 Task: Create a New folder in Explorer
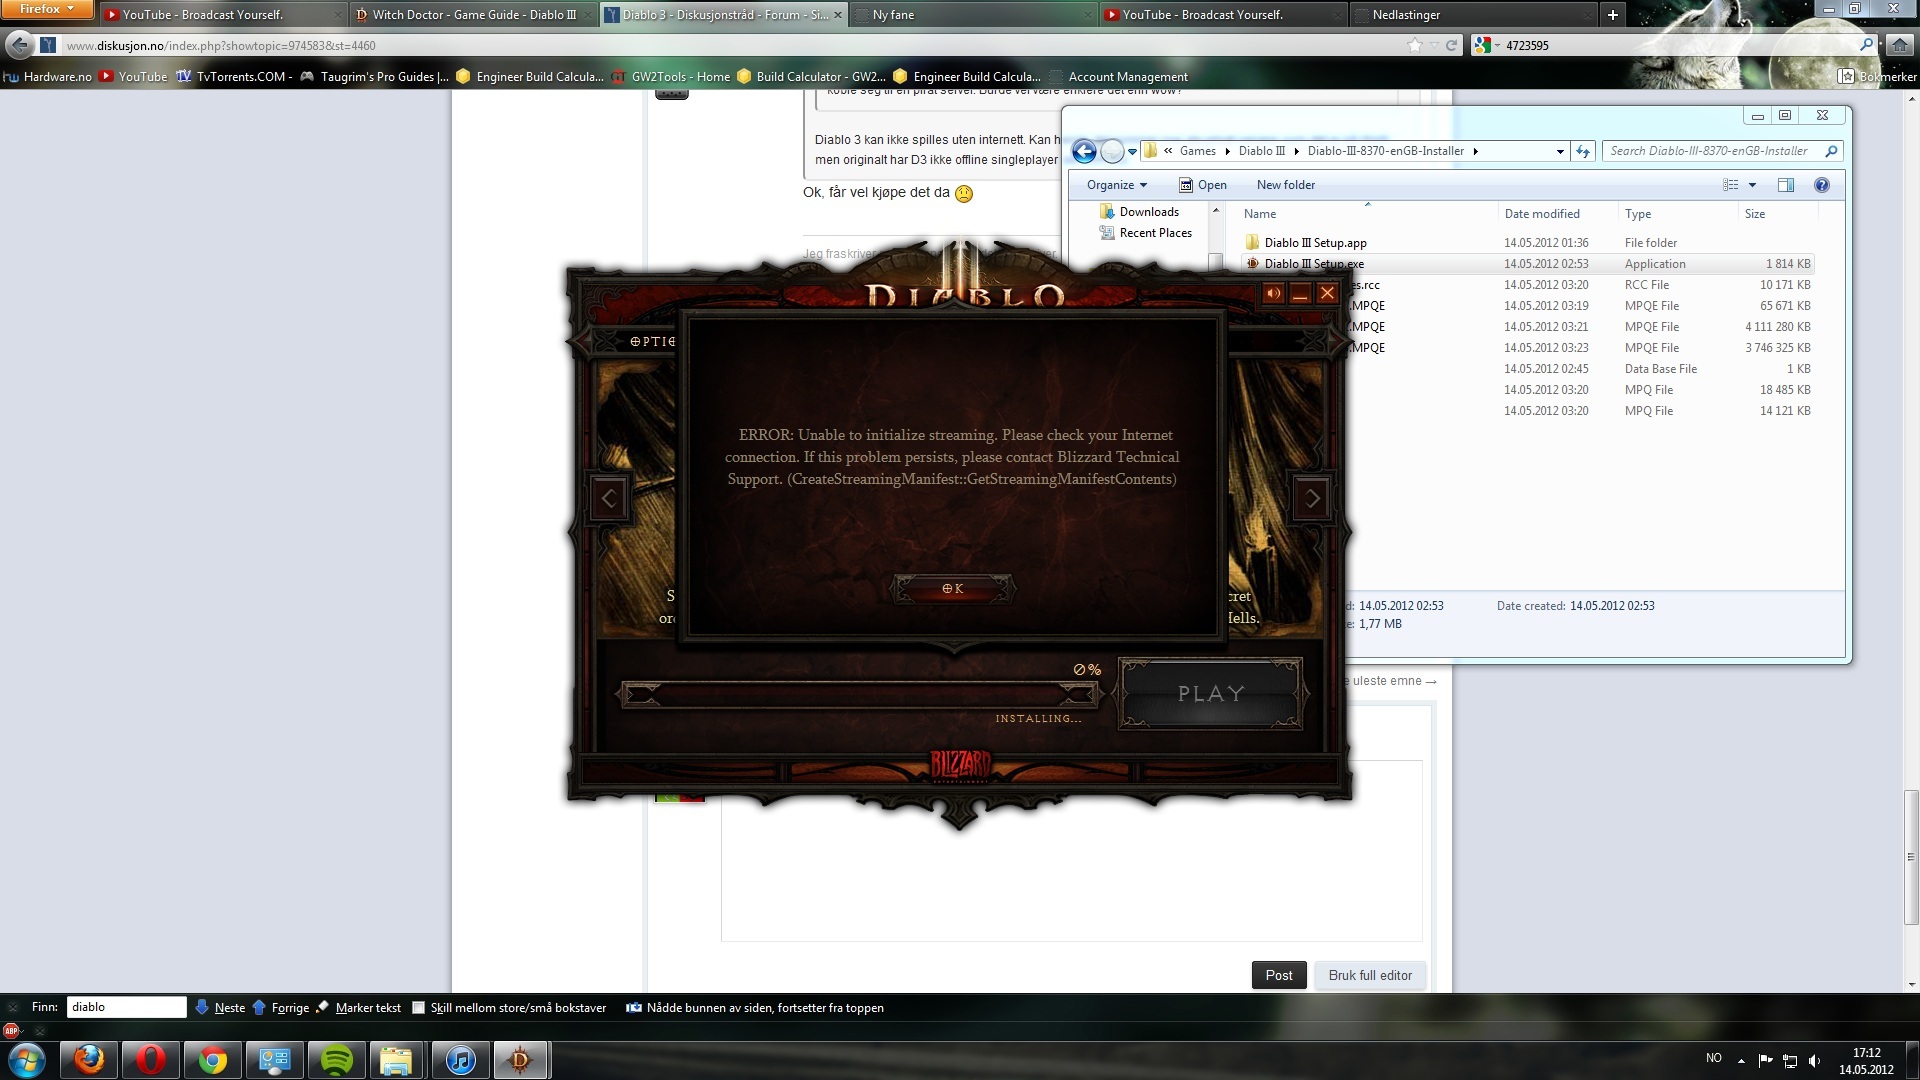(1286, 185)
